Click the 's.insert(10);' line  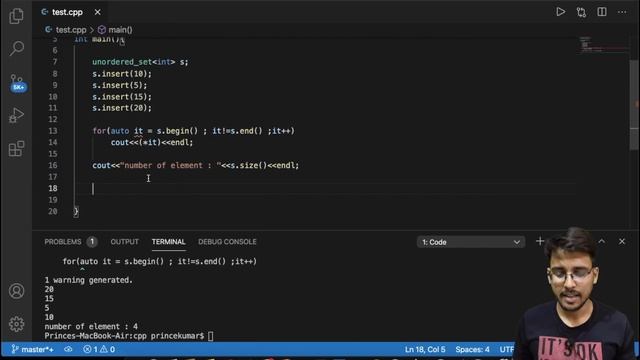[x=122, y=74]
